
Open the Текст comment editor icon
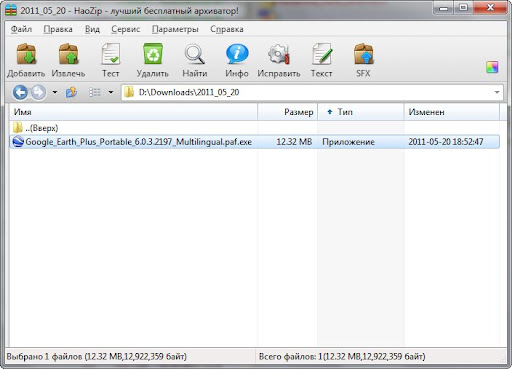pyautogui.click(x=322, y=54)
